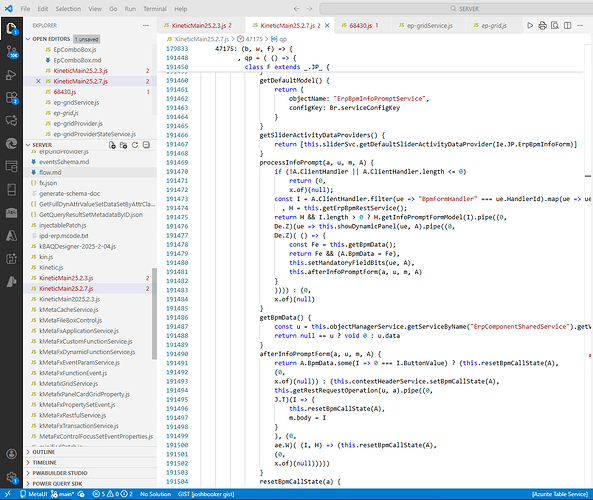Open the Source Control view

[x=12, y=52]
